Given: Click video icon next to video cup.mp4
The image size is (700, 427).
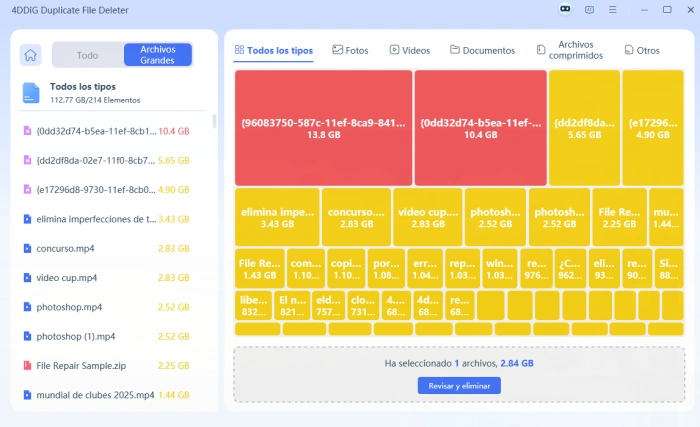Looking at the screenshot, I should coord(27,277).
